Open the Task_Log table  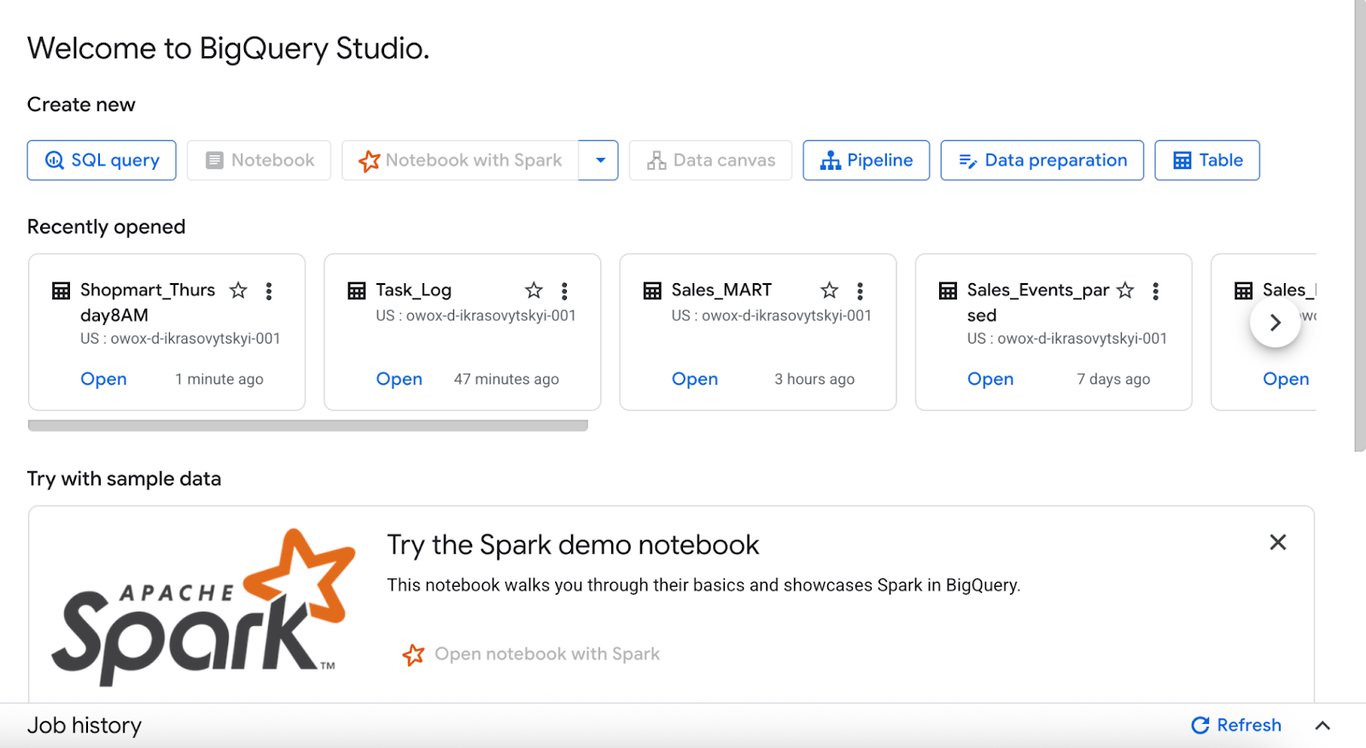[x=399, y=379]
